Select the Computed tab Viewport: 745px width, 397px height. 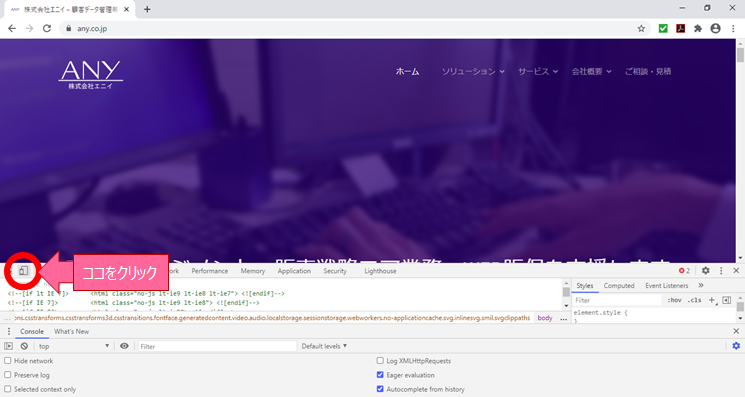(619, 285)
